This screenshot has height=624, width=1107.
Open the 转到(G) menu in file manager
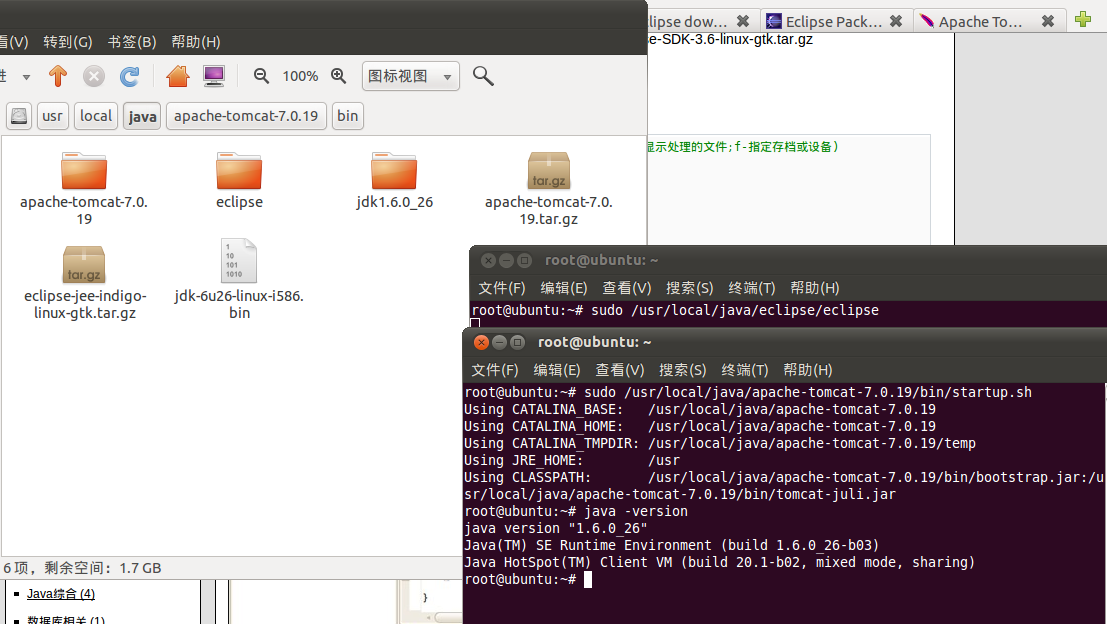[x=68, y=42]
